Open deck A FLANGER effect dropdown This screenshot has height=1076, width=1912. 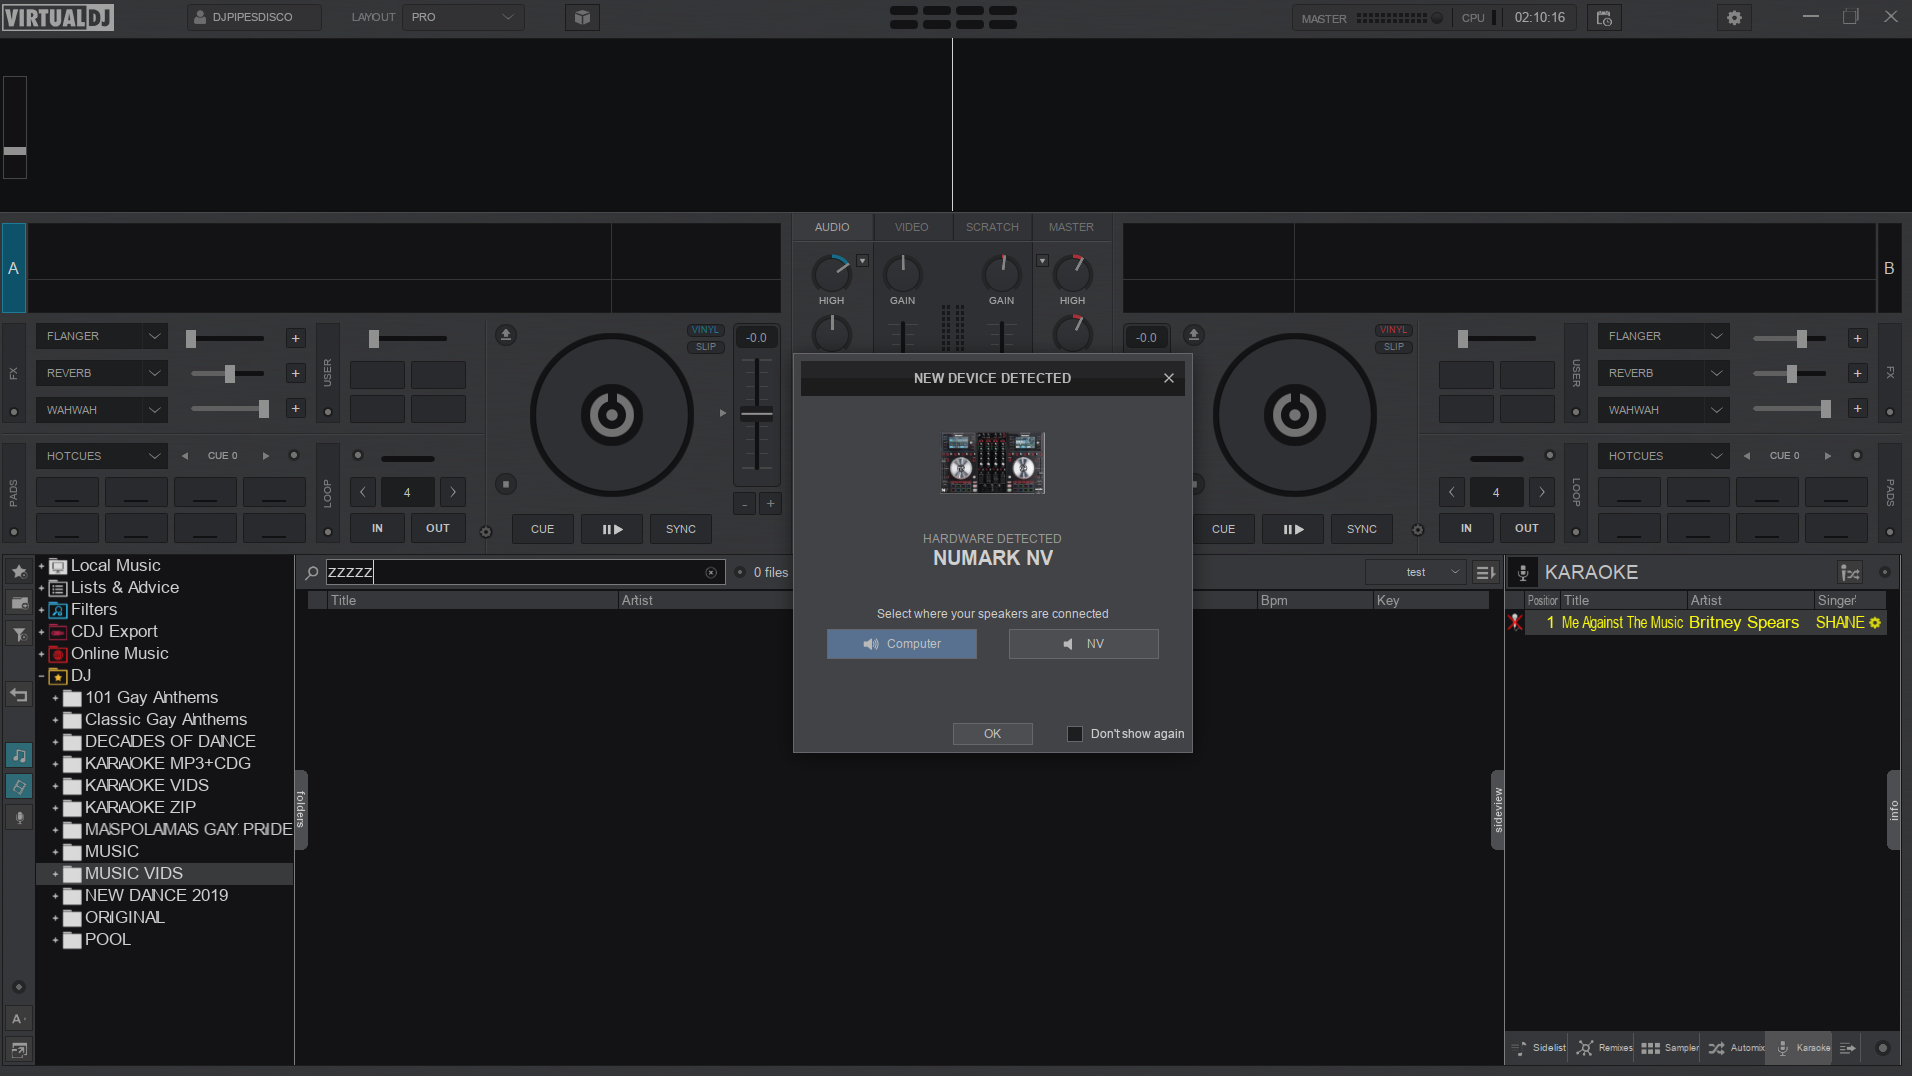coord(101,336)
